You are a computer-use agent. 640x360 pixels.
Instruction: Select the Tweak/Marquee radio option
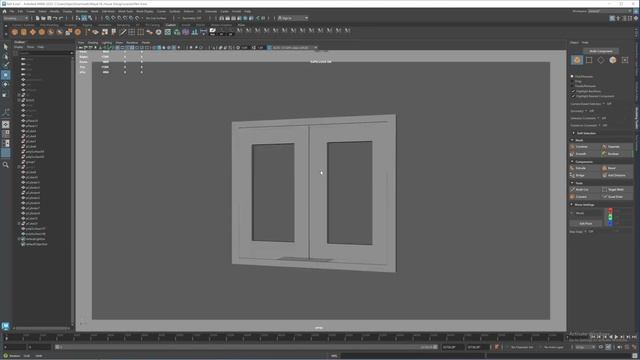tap(572, 86)
